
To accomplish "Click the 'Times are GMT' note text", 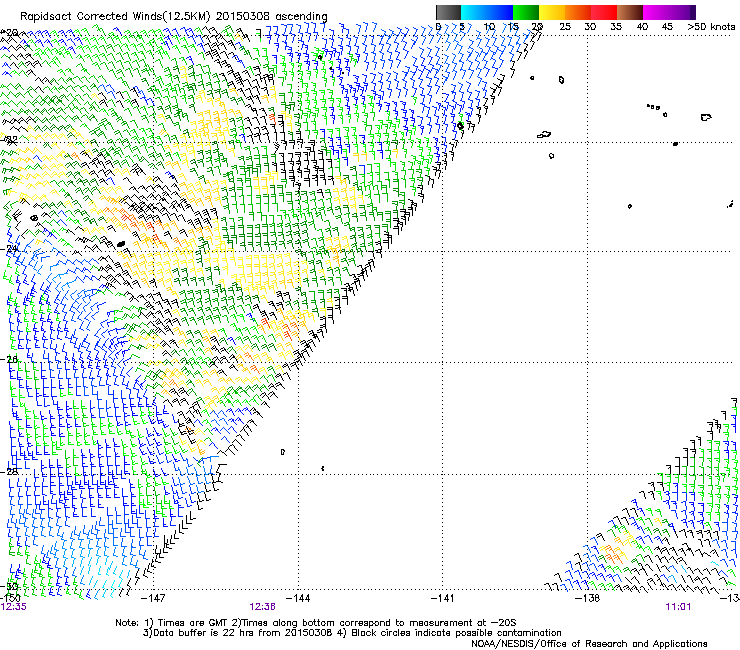I will click(192, 623).
